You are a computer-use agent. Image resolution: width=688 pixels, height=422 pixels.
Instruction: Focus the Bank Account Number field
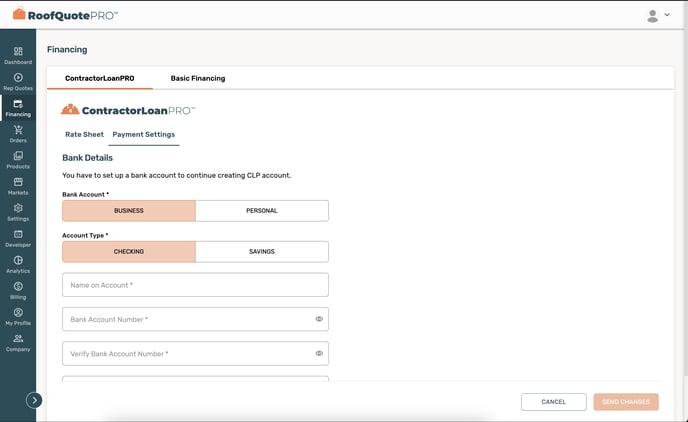[195, 319]
